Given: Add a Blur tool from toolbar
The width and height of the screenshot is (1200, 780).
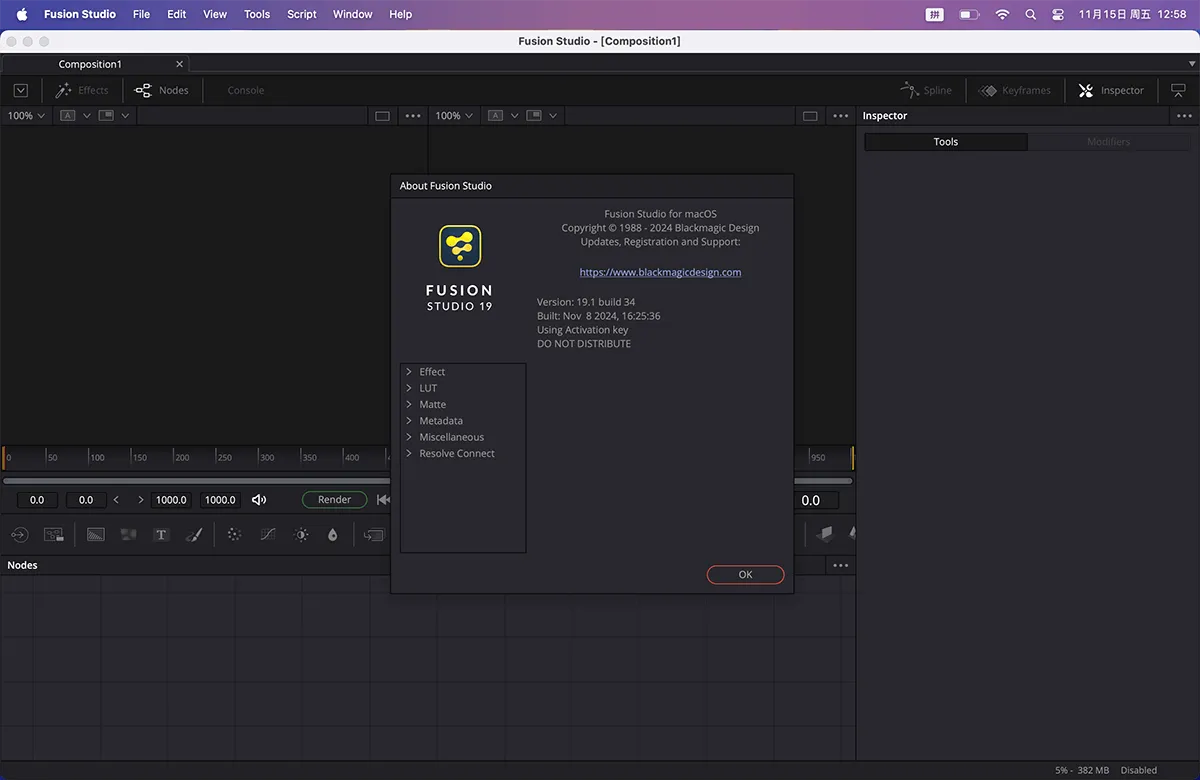Looking at the screenshot, I should coord(333,535).
